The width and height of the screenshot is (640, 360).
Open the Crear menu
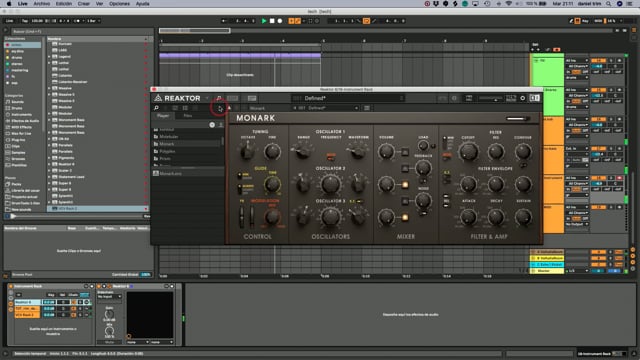coord(84,4)
